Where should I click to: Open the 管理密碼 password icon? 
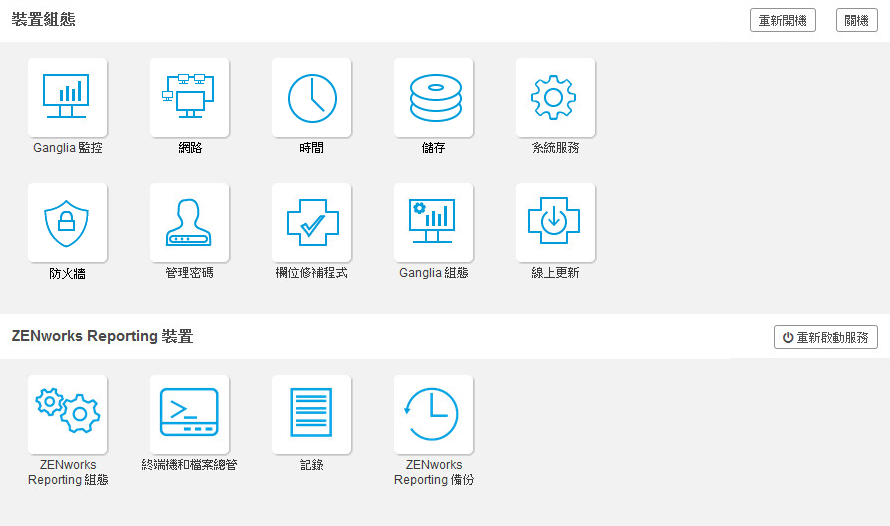(190, 222)
